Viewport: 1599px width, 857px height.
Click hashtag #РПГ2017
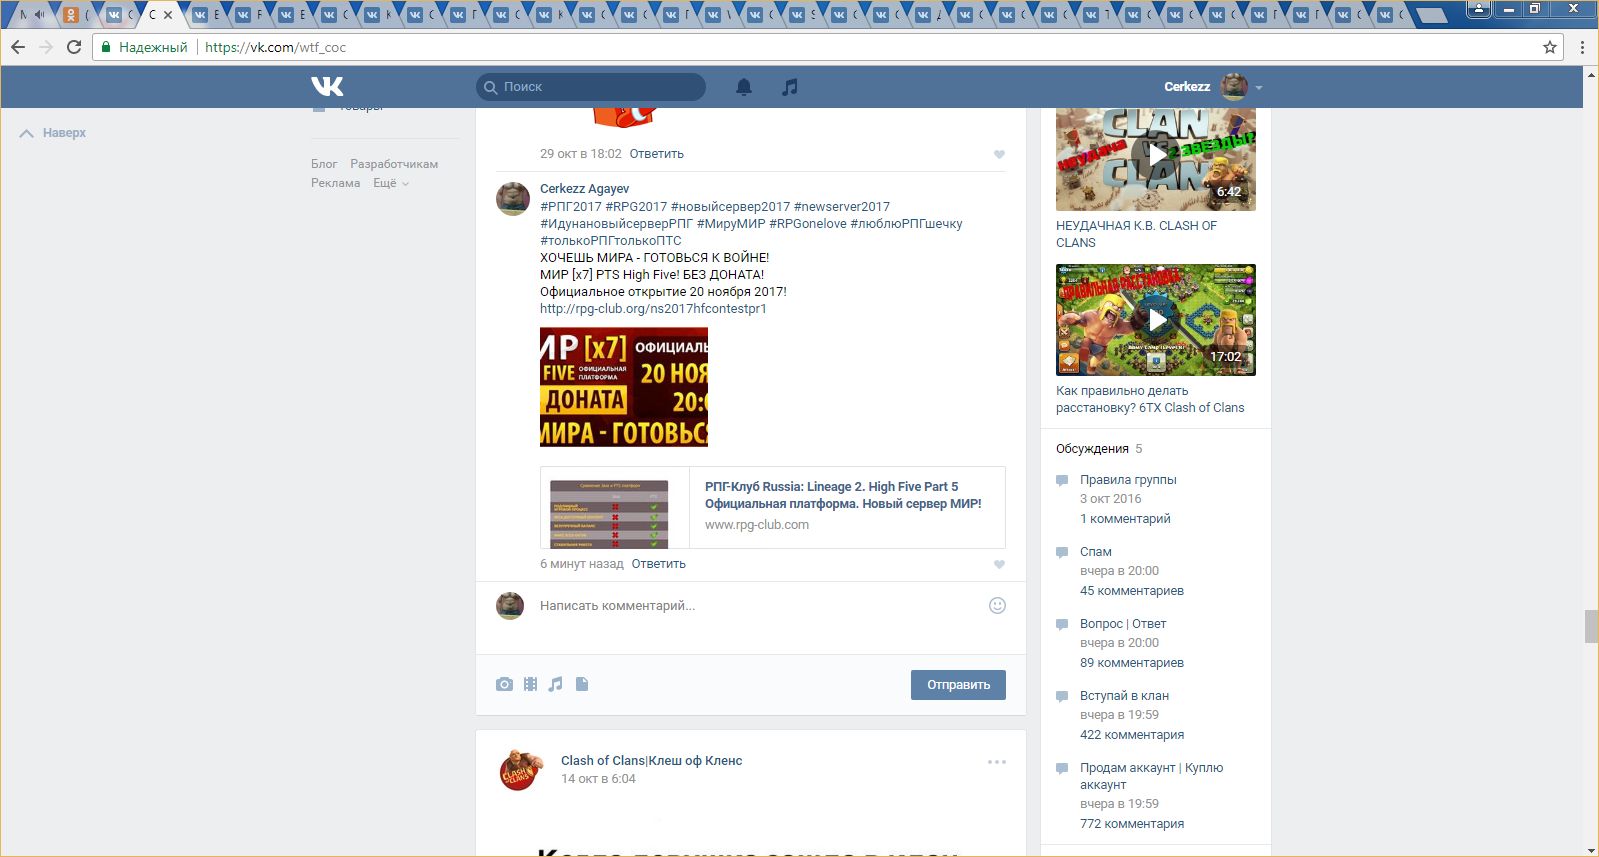coord(571,207)
